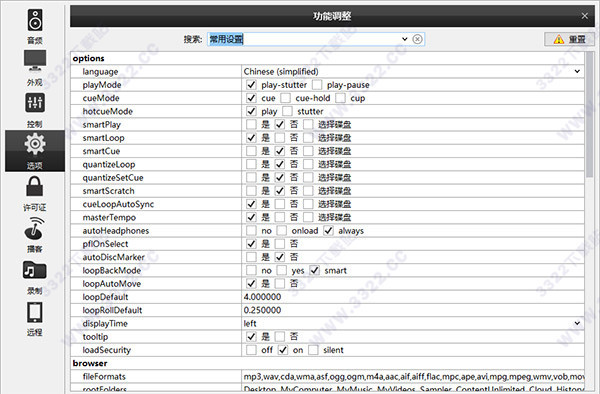Open the Audio settings speaker icon

coord(35,20)
